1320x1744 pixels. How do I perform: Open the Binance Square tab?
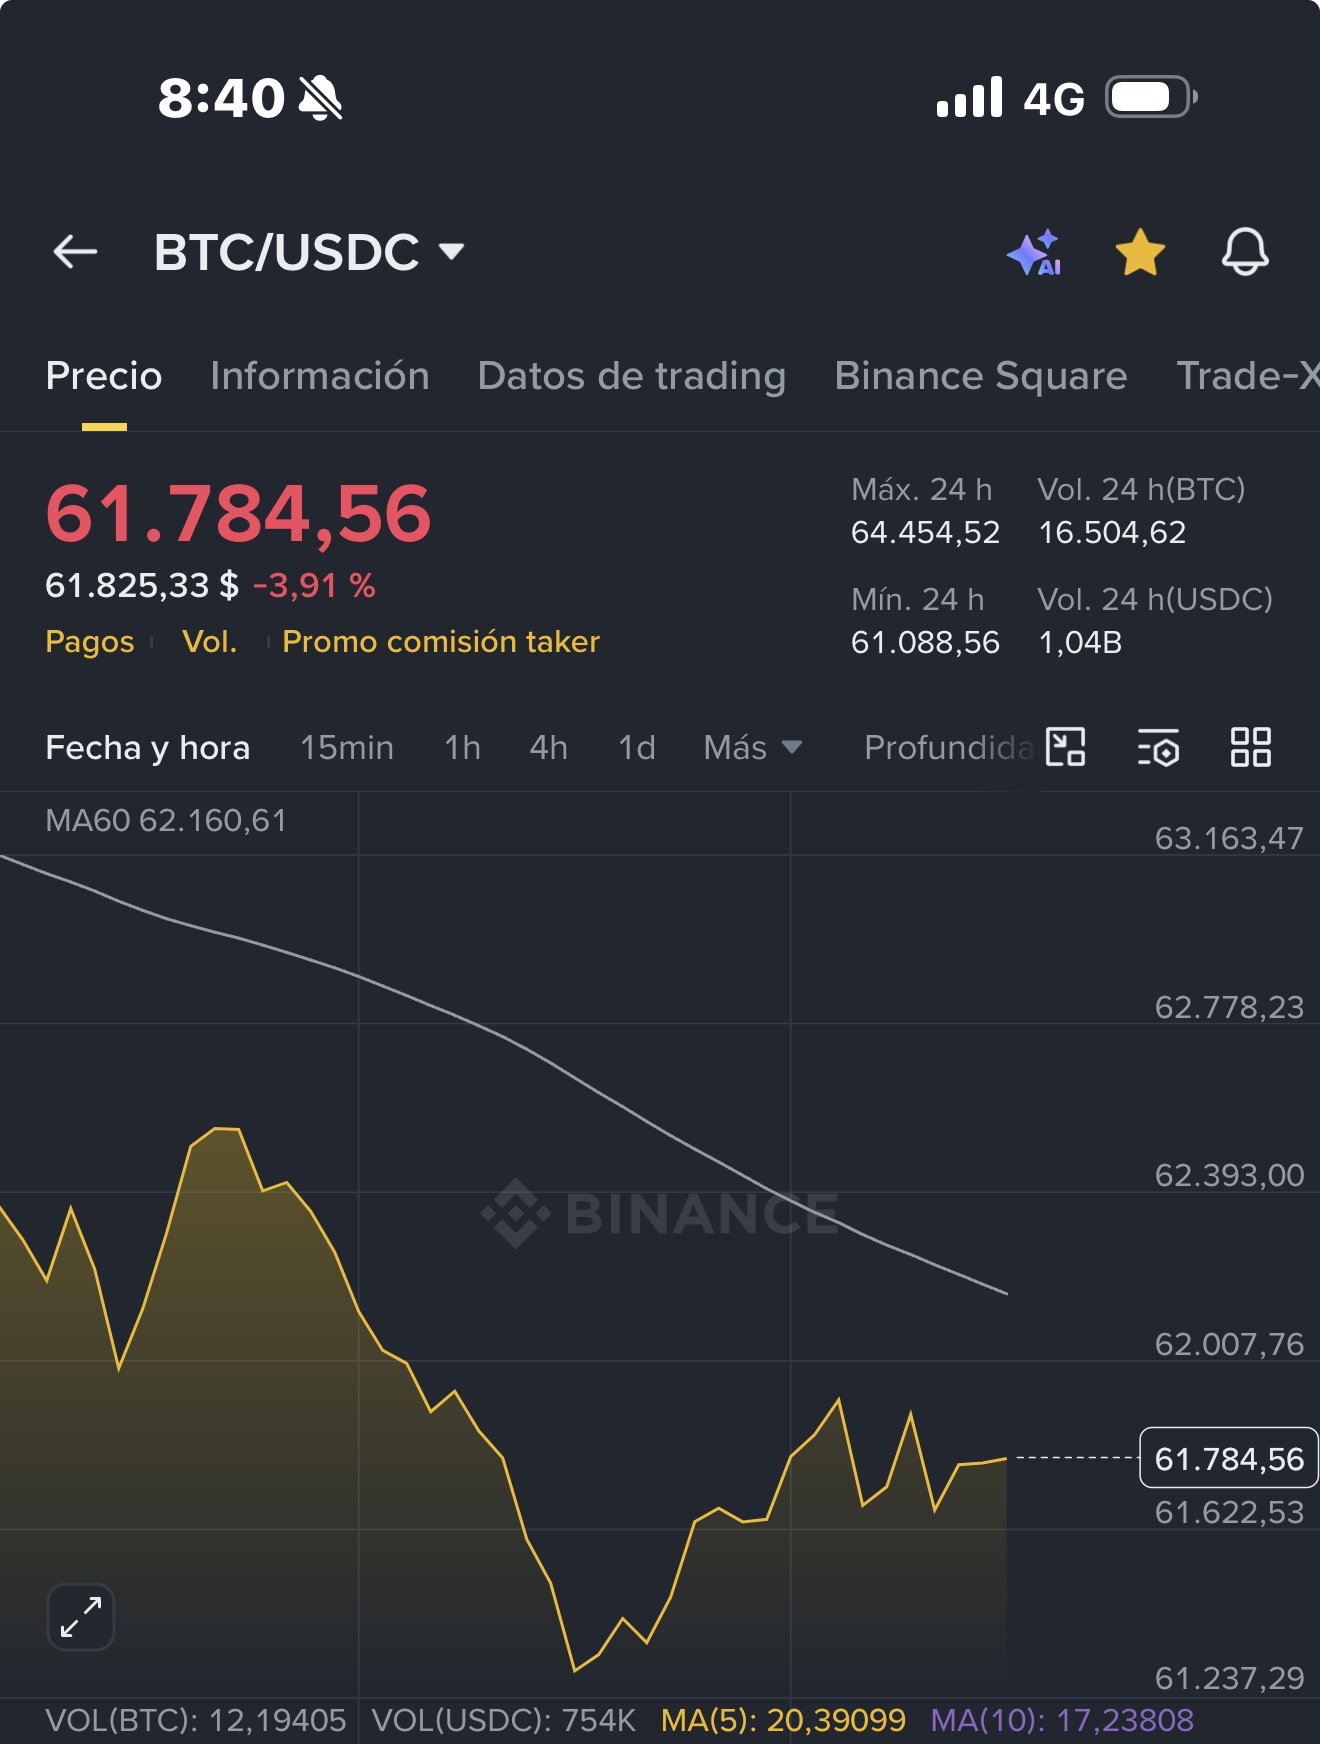pyautogui.click(x=981, y=376)
